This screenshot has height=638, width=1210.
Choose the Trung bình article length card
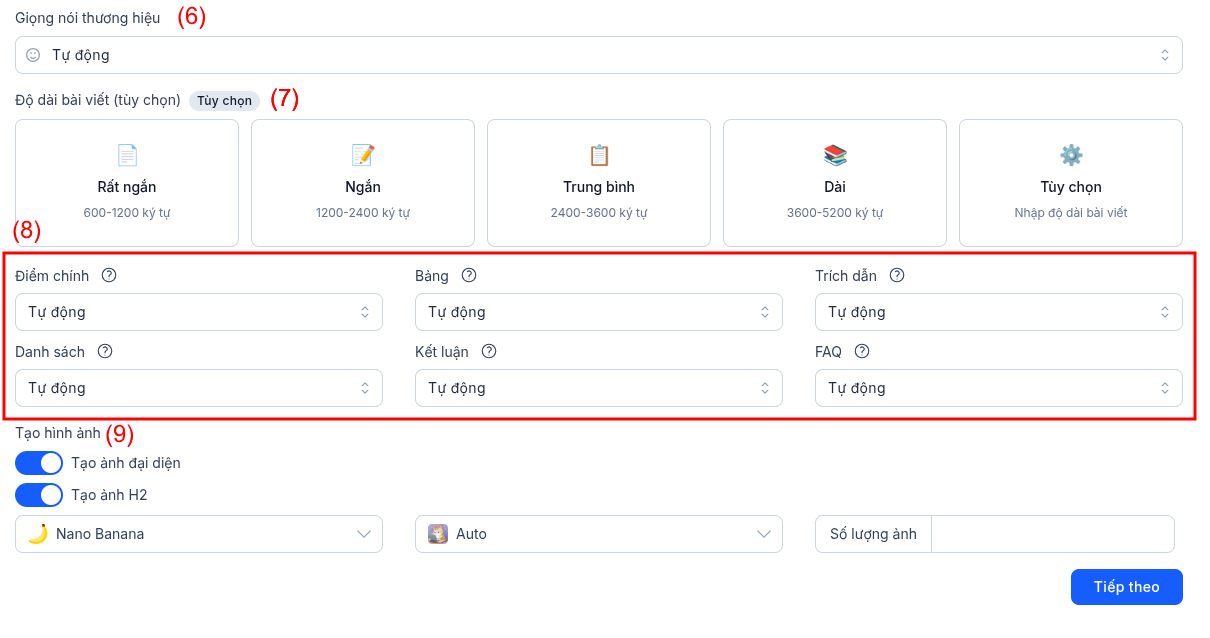point(599,183)
